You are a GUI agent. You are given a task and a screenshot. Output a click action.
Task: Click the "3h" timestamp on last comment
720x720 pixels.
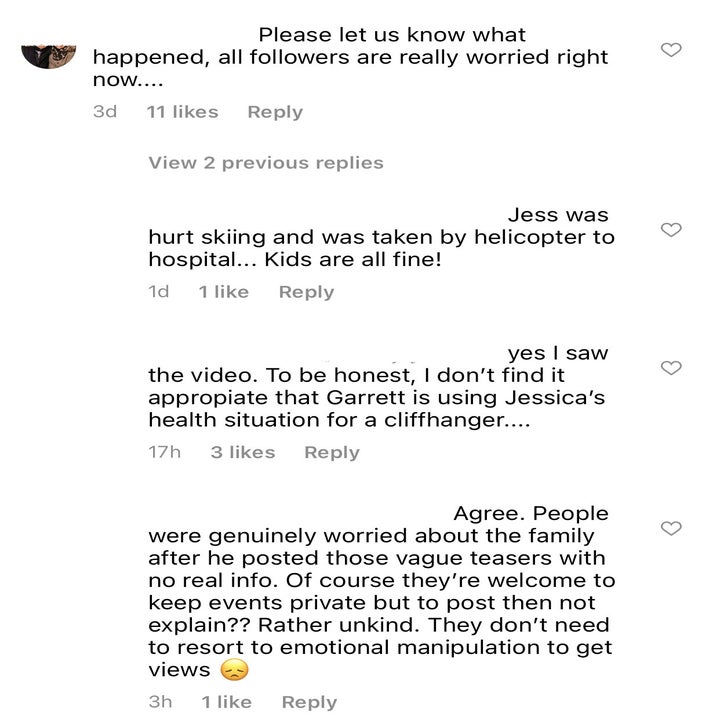point(160,702)
